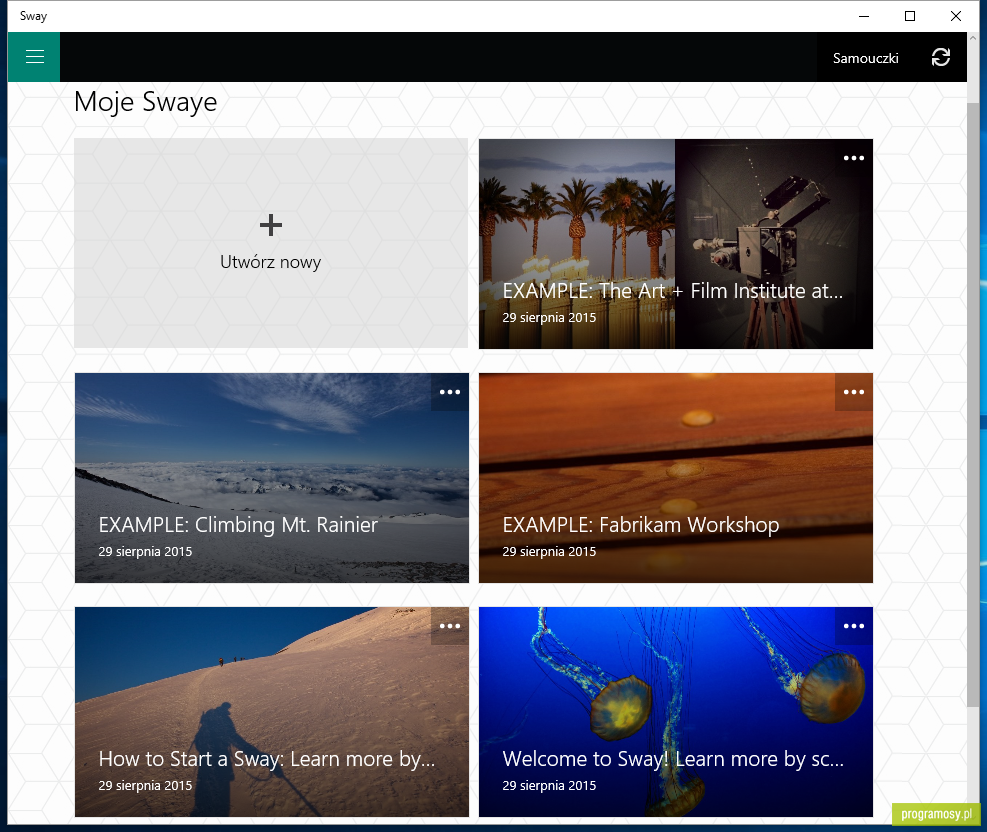Viewport: 987px width, 832px height.
Task: Open the Welcome to Sway! tile
Action: [675, 712]
